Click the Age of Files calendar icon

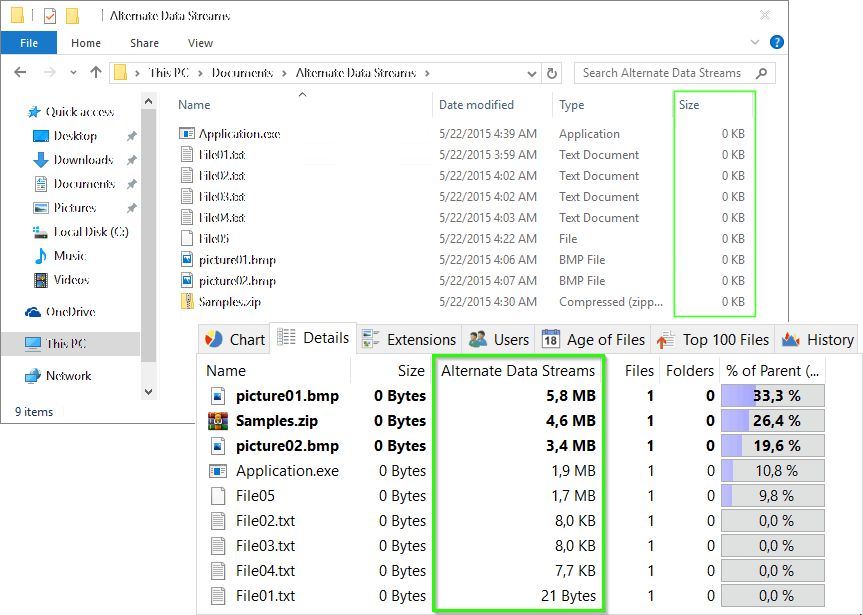pyautogui.click(x=550, y=339)
